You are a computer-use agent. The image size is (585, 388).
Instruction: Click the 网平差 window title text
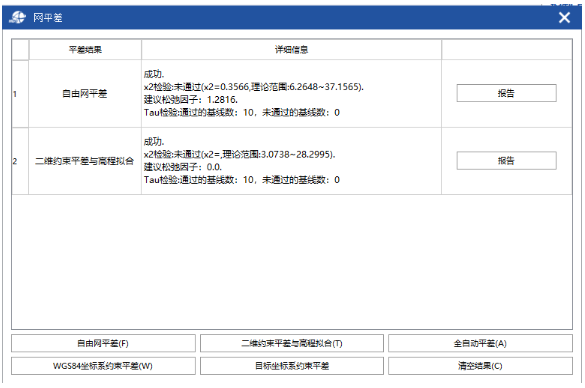click(48, 18)
